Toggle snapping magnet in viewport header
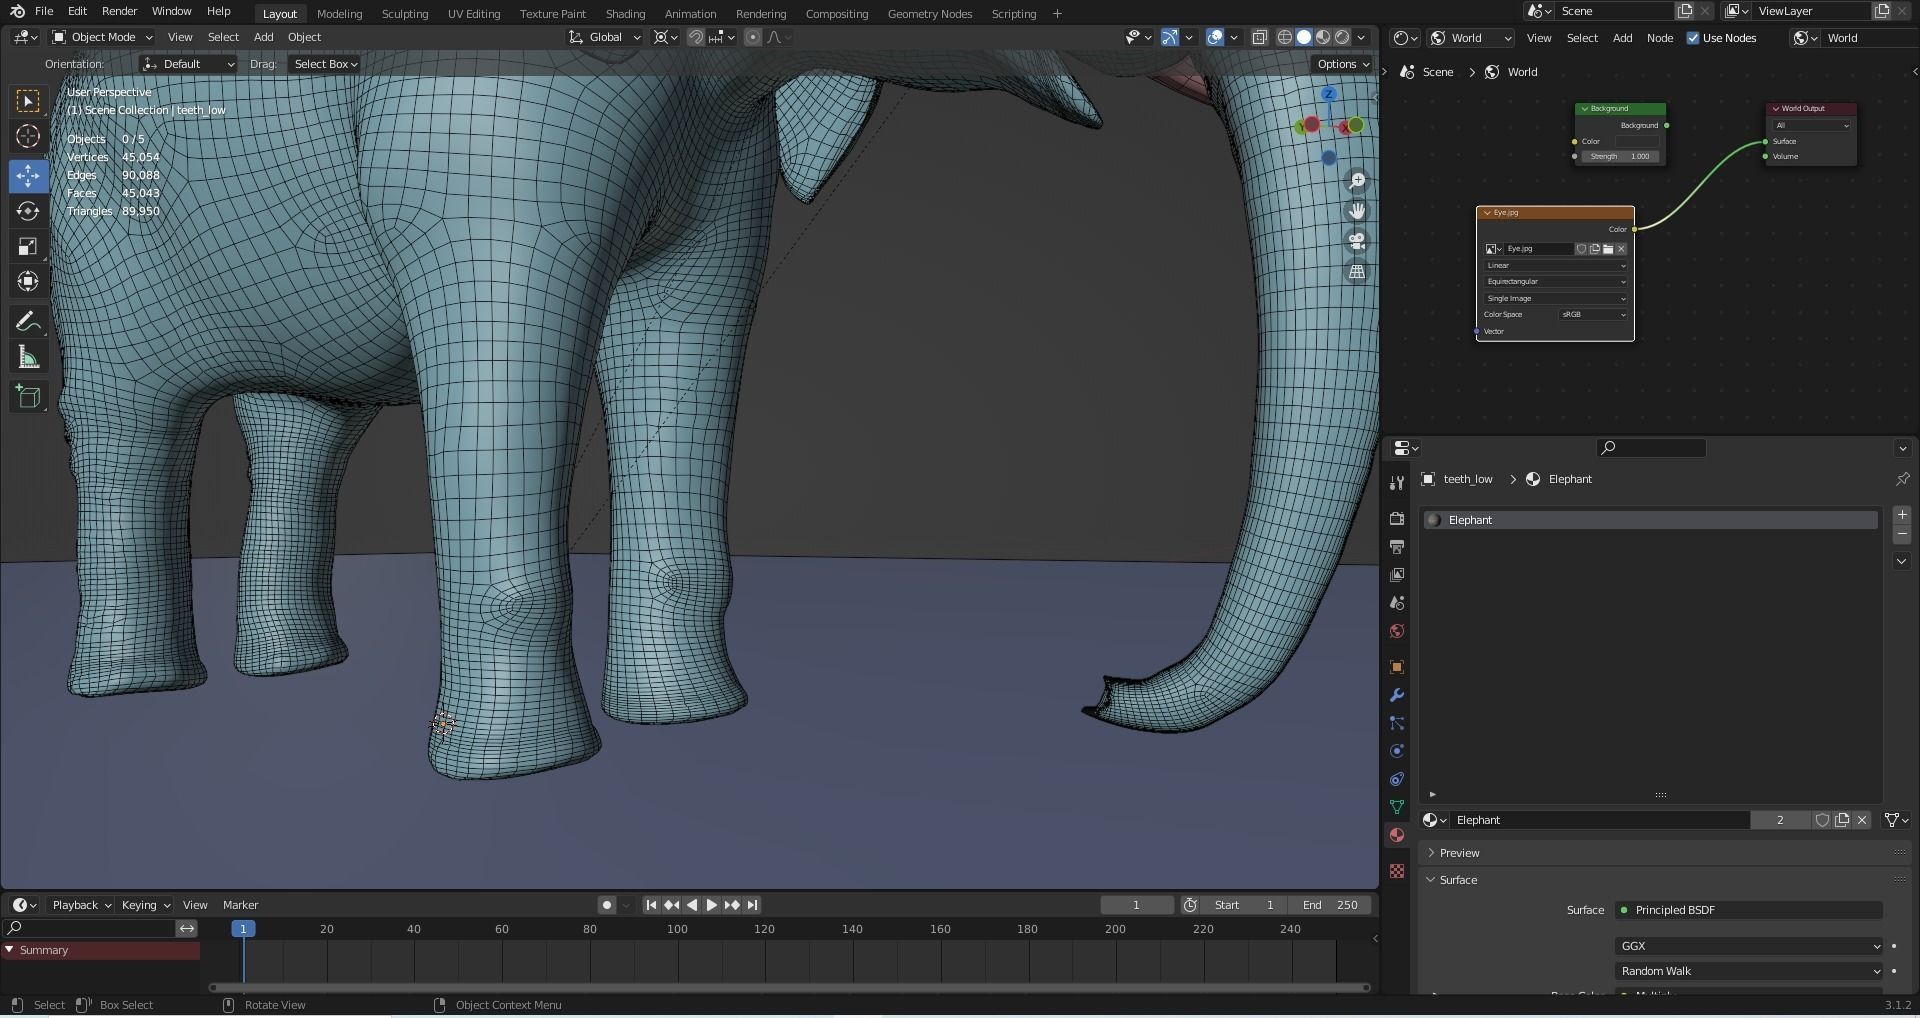Screen dimensions: 1920x1018 tap(696, 37)
